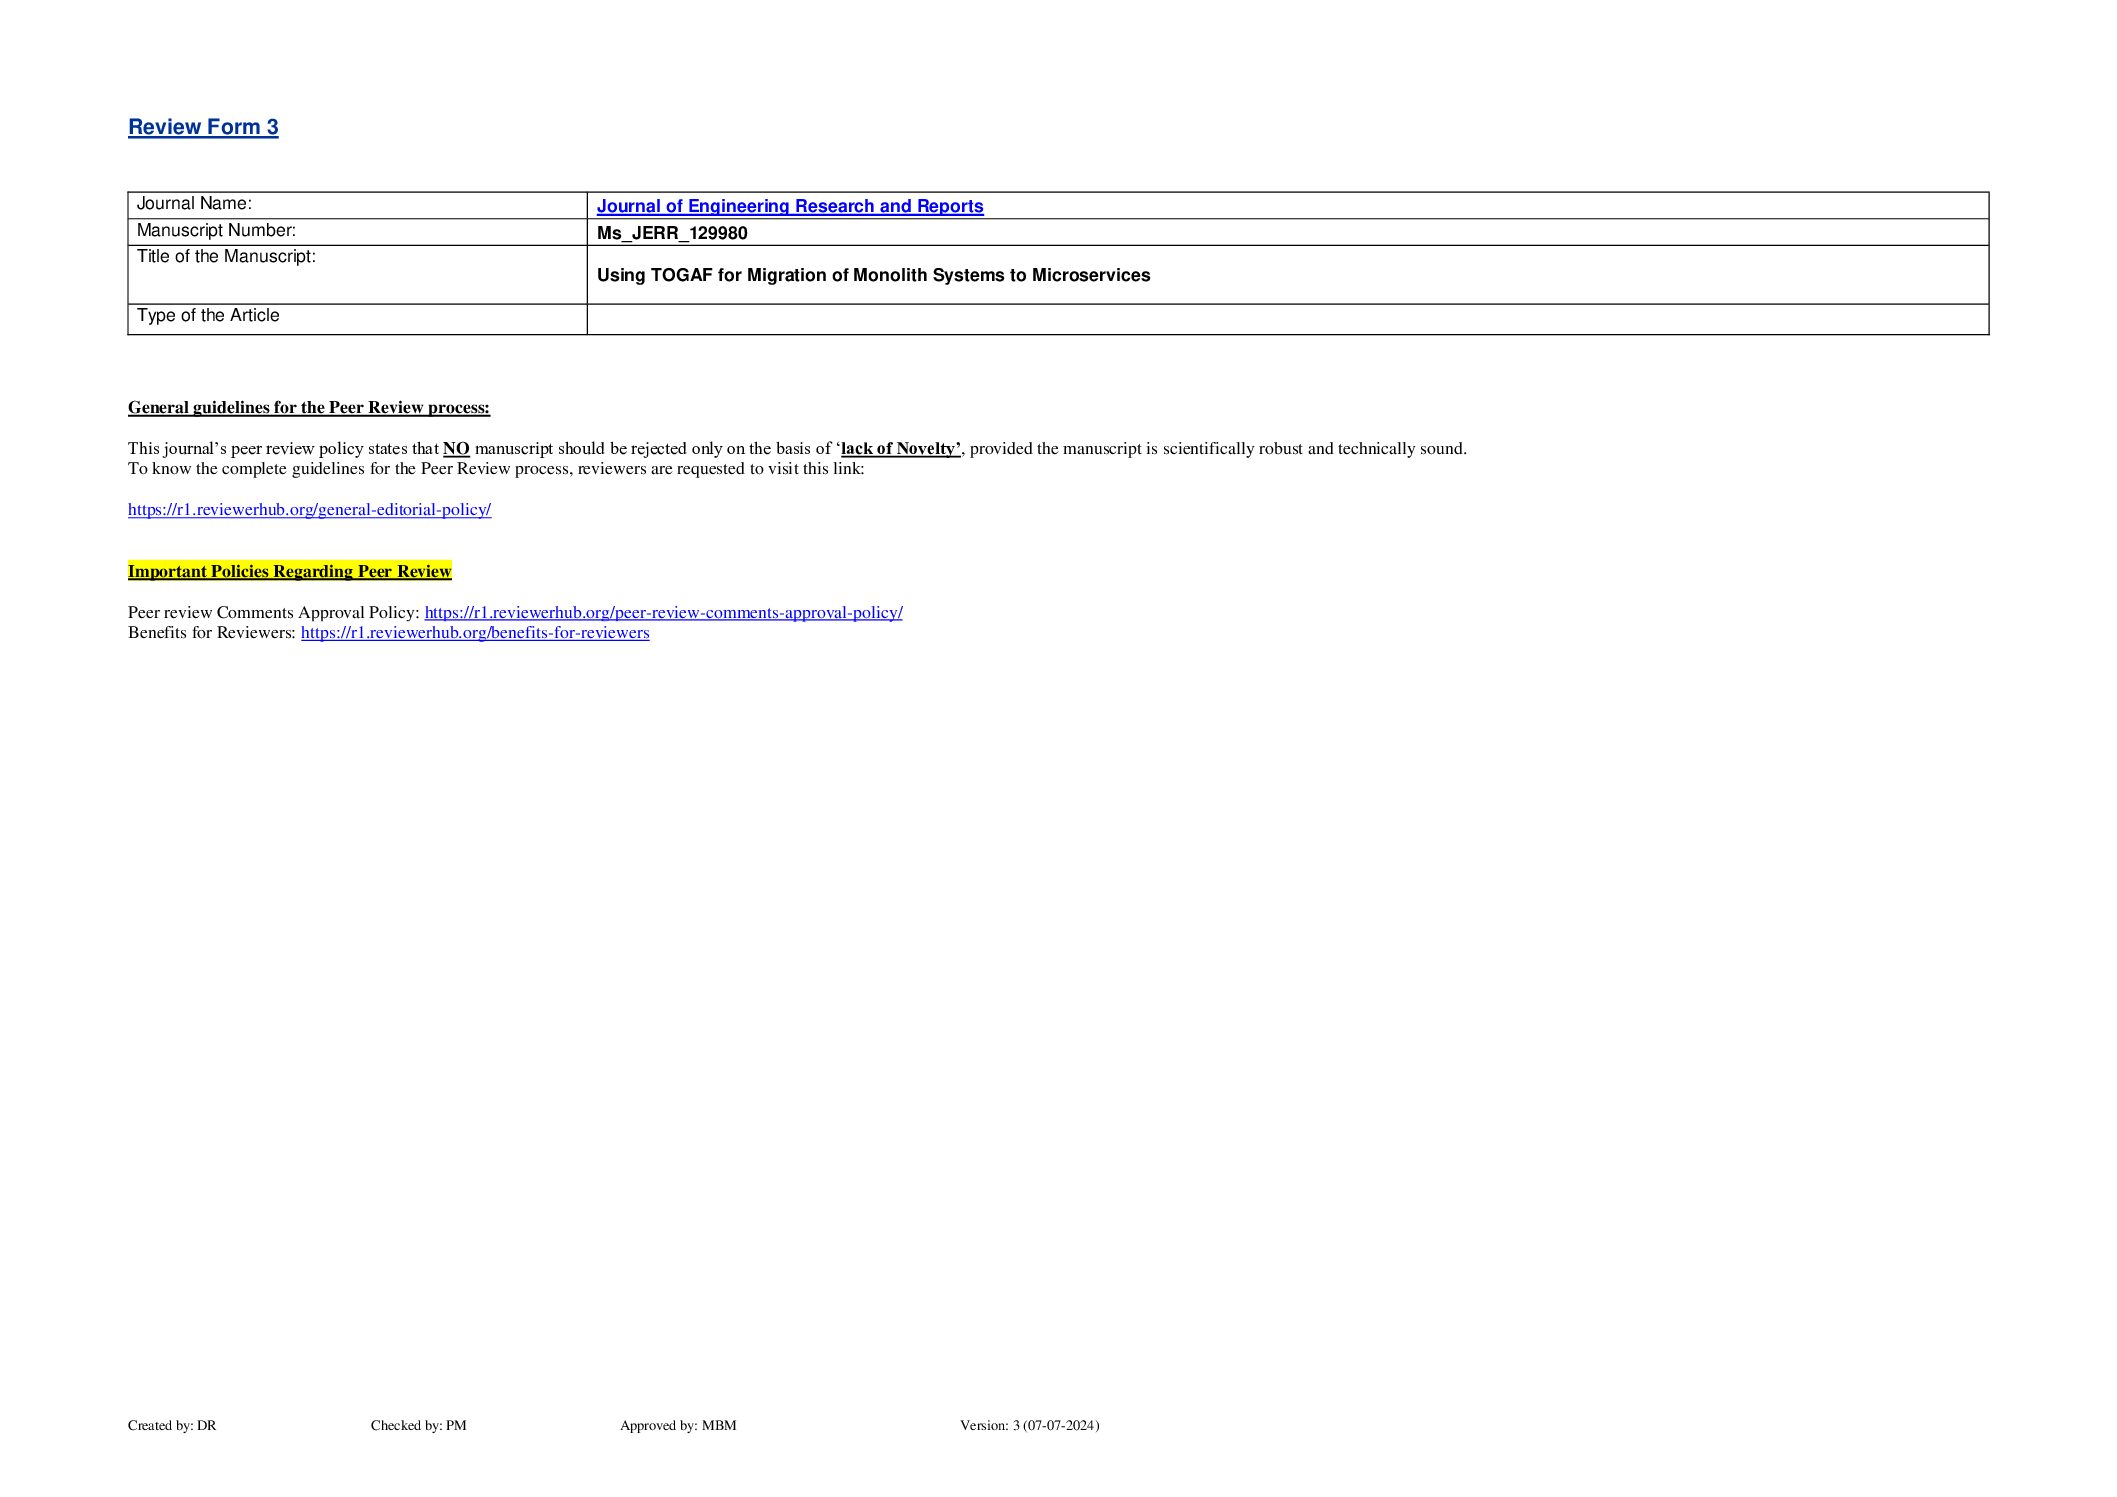Select manuscript number Ms_JERR_129980

pyautogui.click(x=672, y=233)
